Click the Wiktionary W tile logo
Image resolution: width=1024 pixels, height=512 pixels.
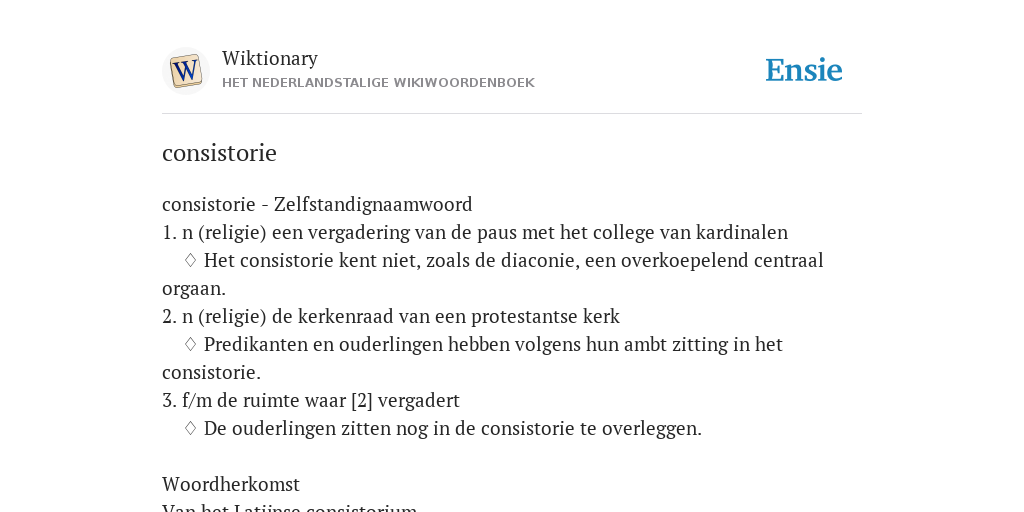click(185, 71)
